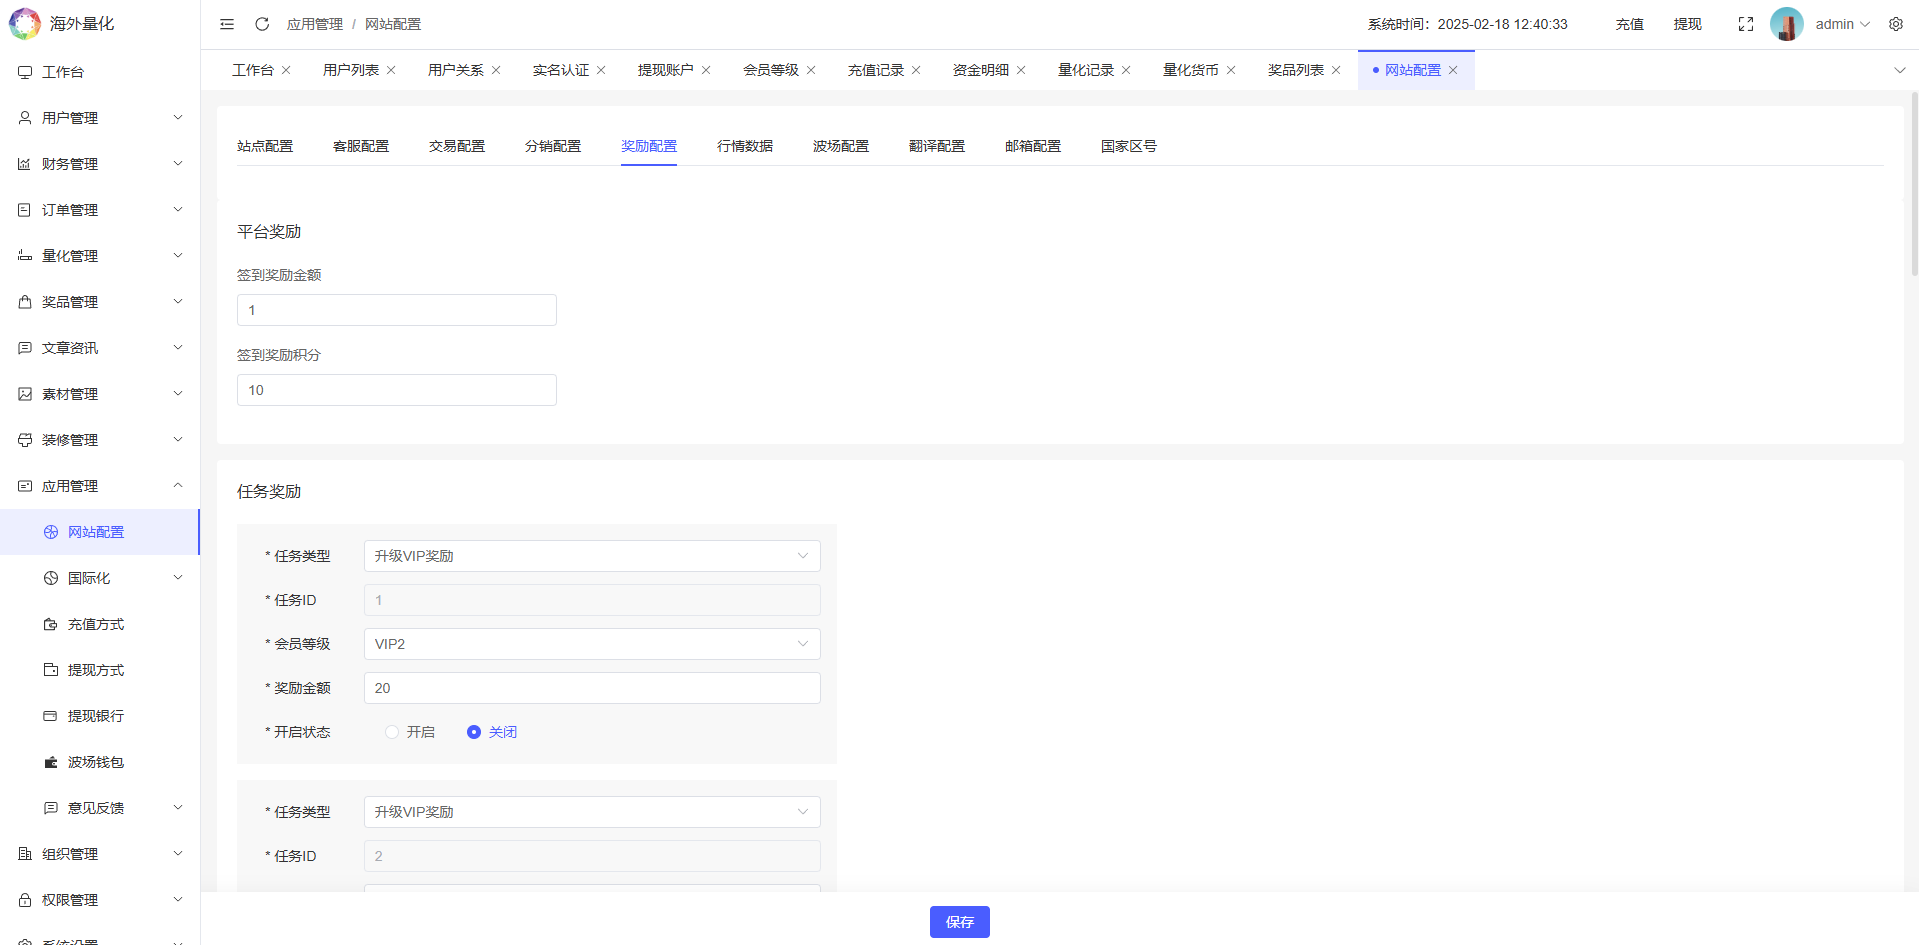Refresh the page using the reload icon
1919x945 pixels.
click(x=262, y=23)
